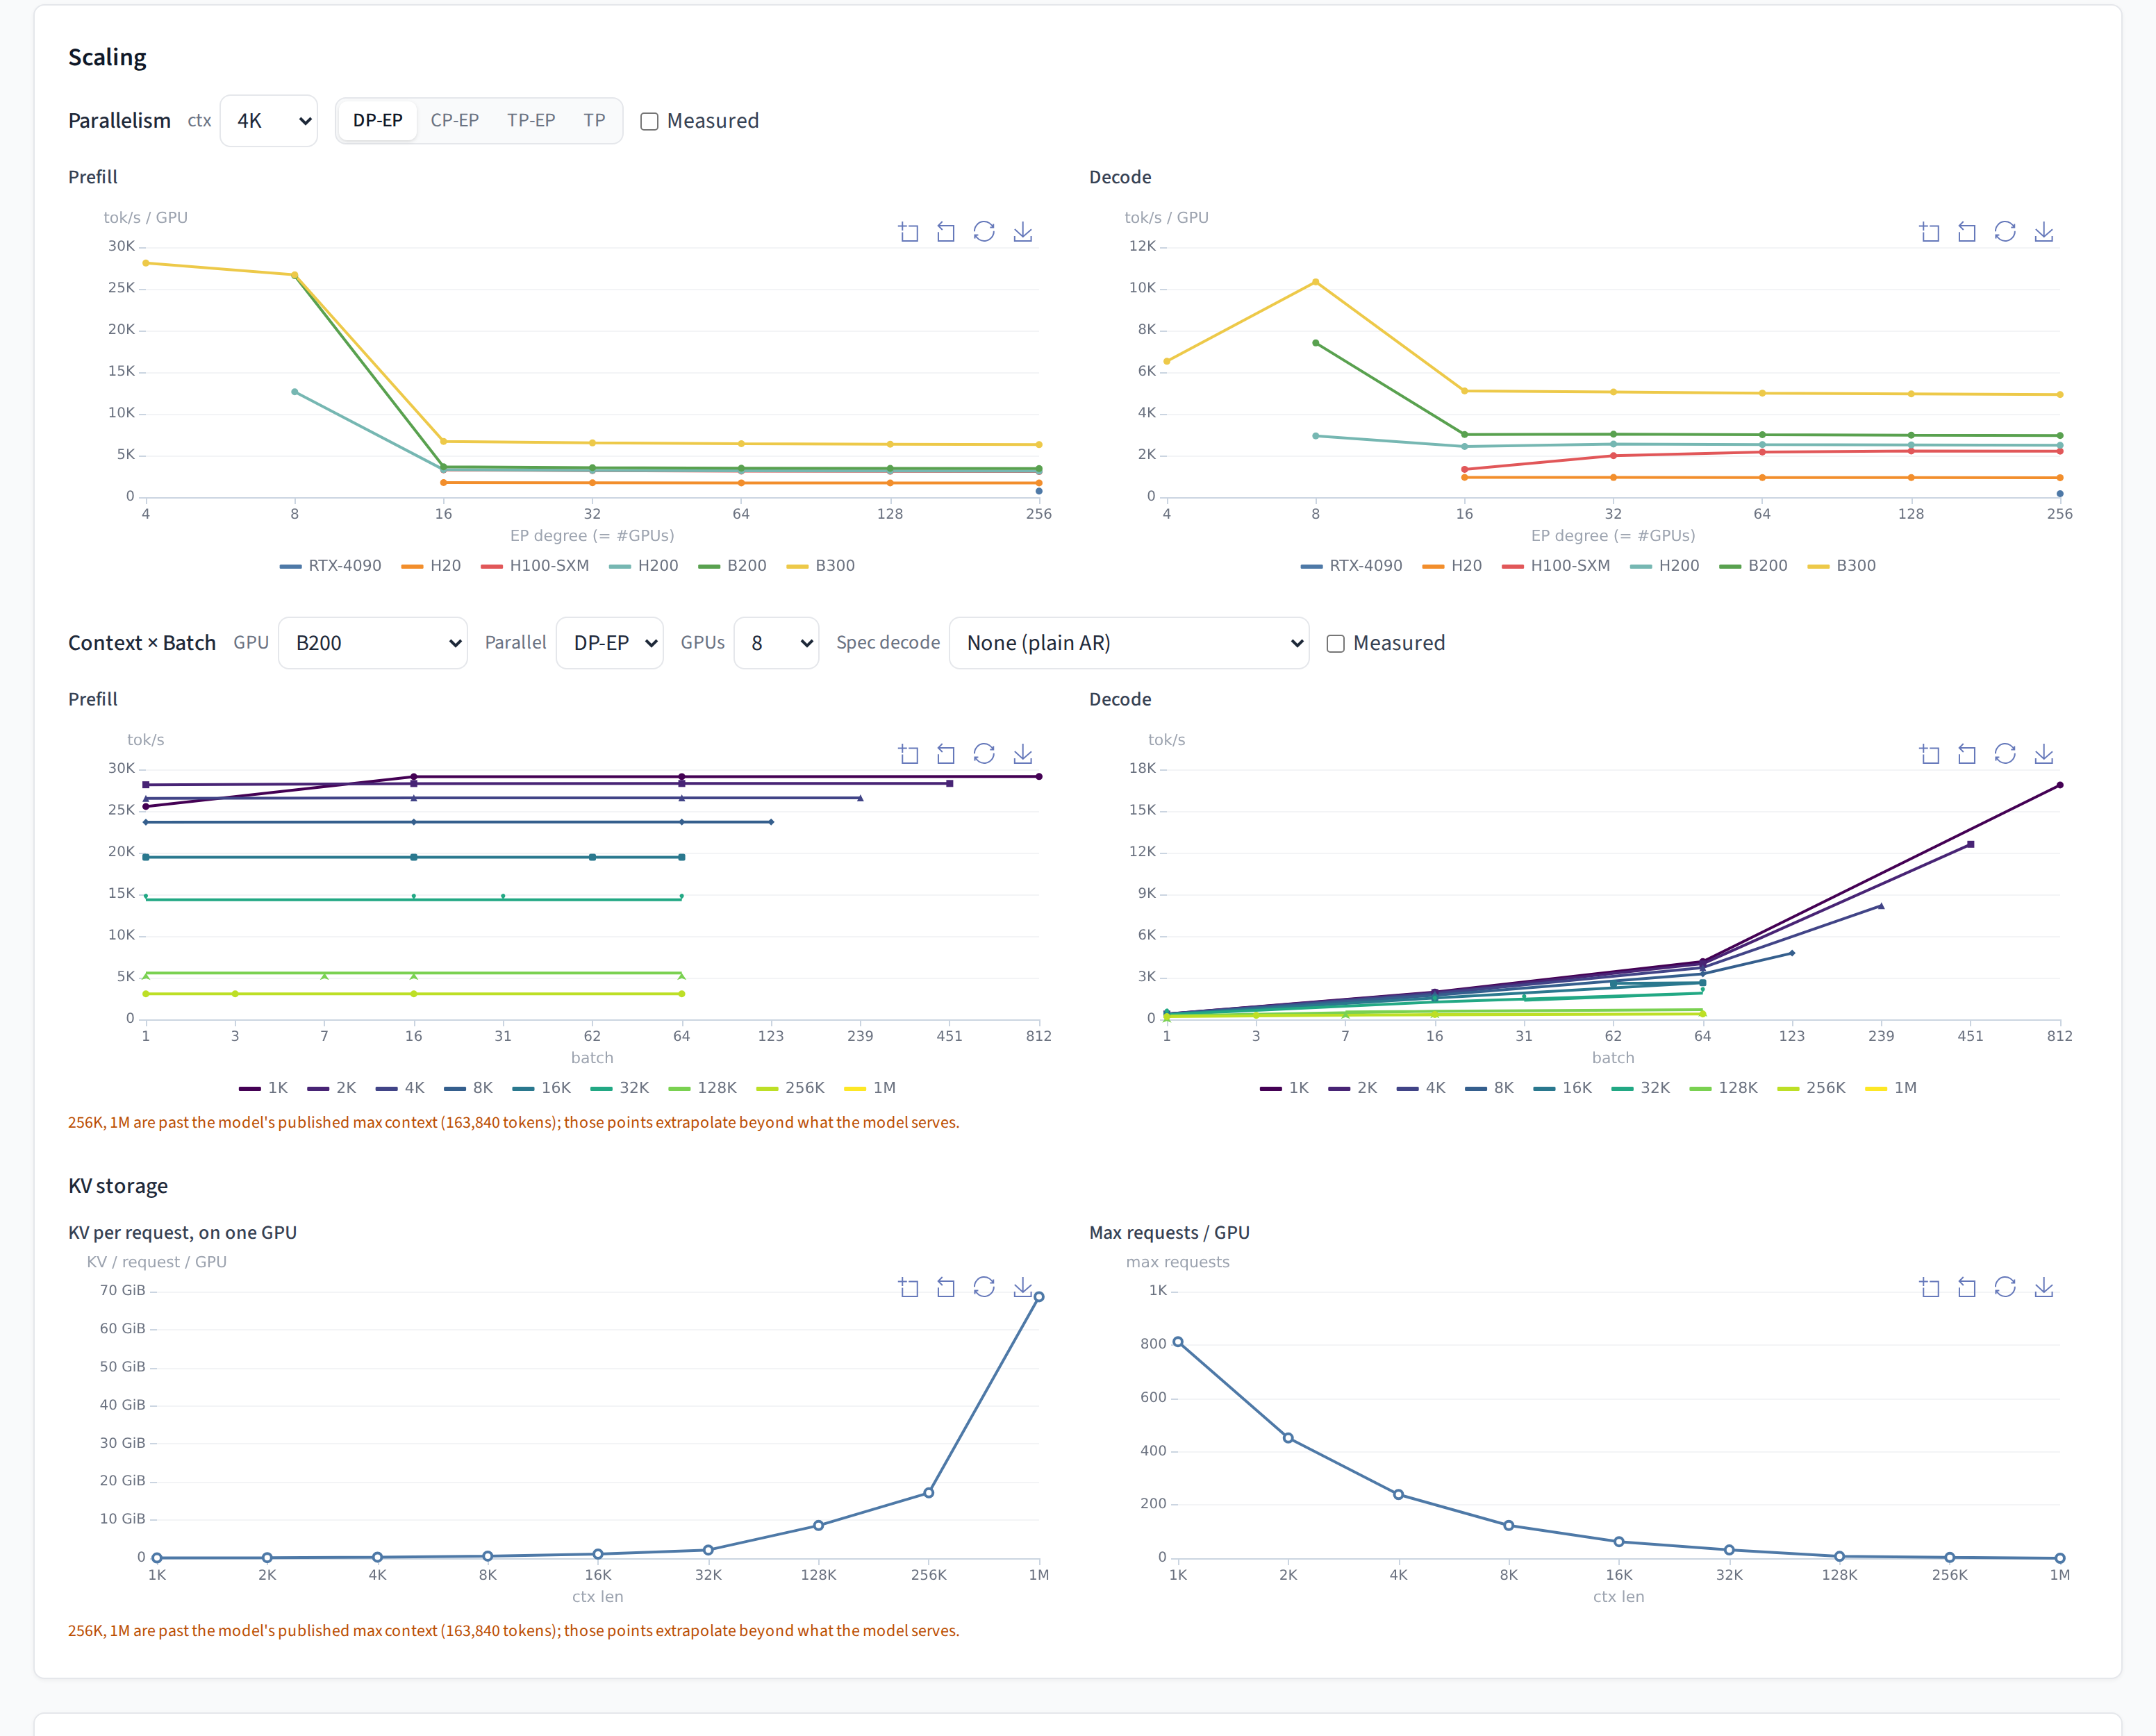Open the GPU B200 dropdown
This screenshot has width=2156, height=1736.
click(x=373, y=643)
